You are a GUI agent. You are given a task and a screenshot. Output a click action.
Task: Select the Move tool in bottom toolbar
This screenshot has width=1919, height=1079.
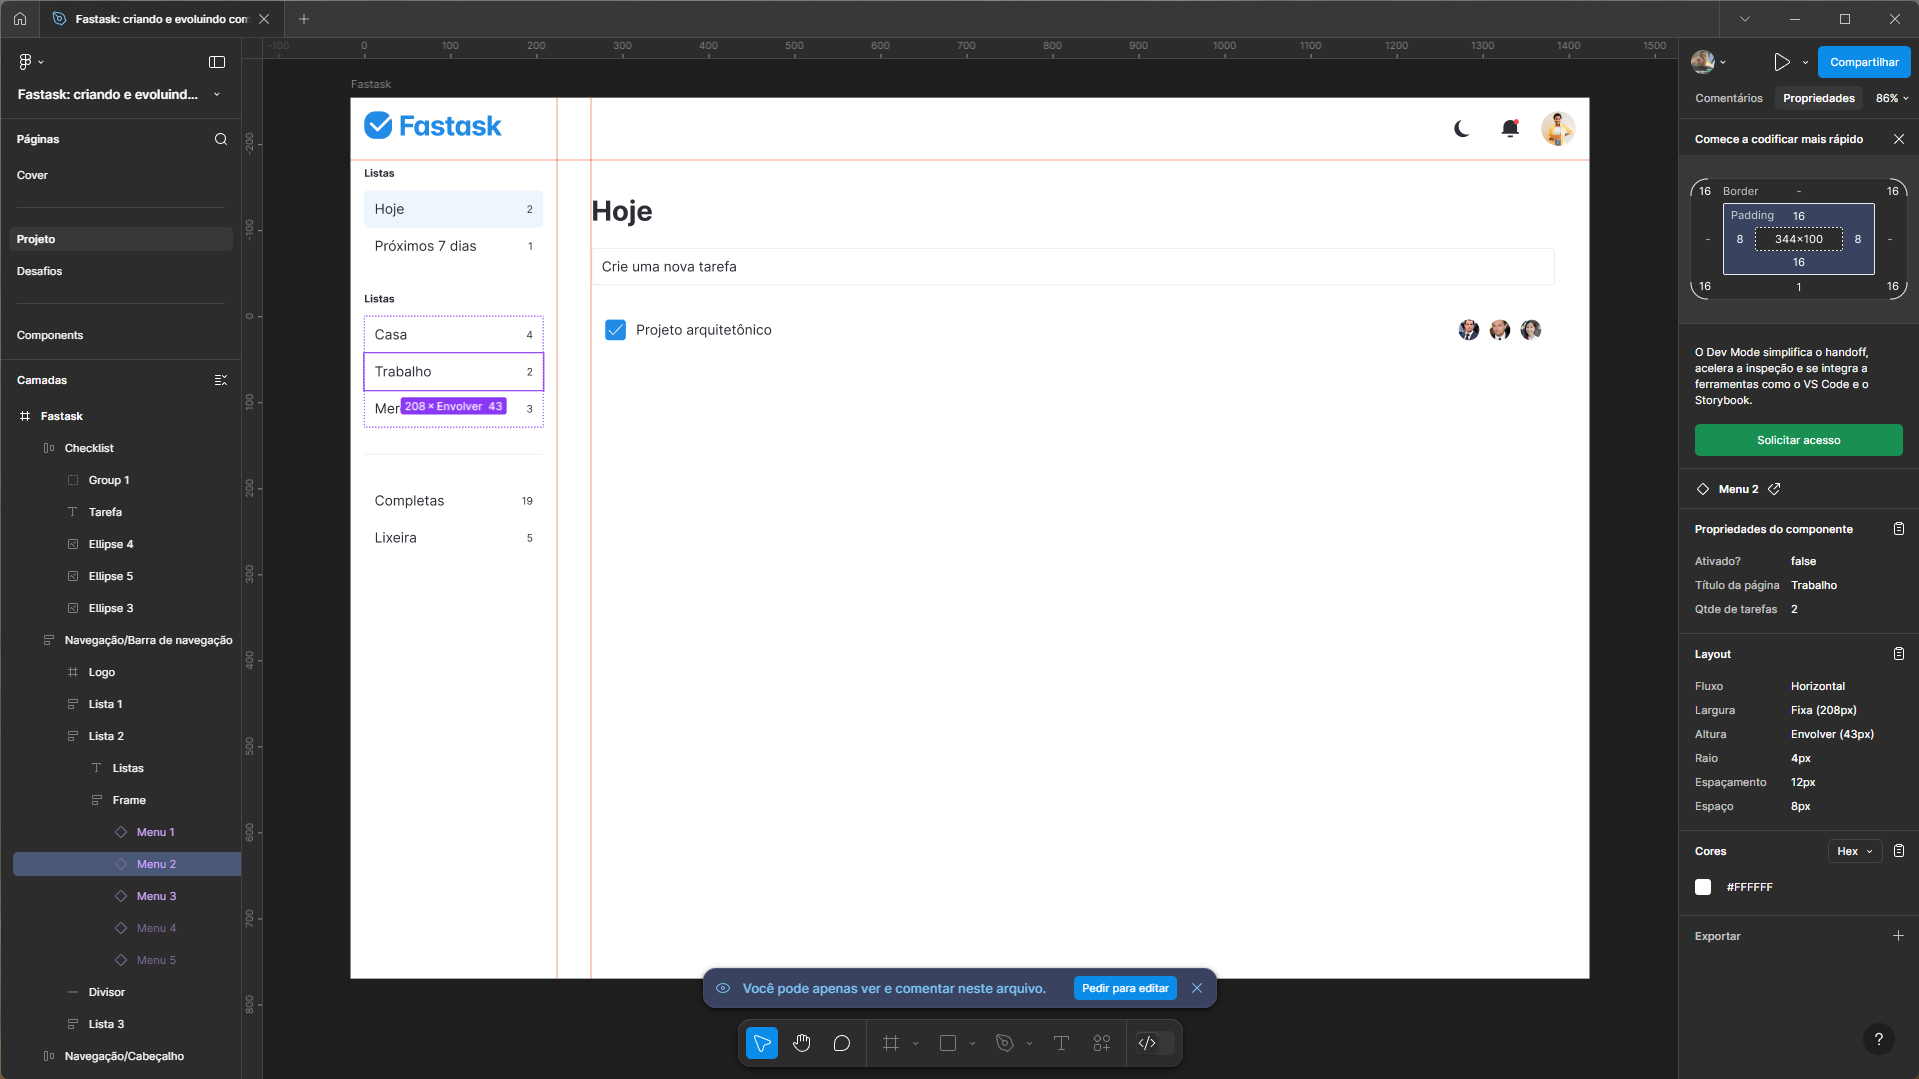[x=762, y=1043]
